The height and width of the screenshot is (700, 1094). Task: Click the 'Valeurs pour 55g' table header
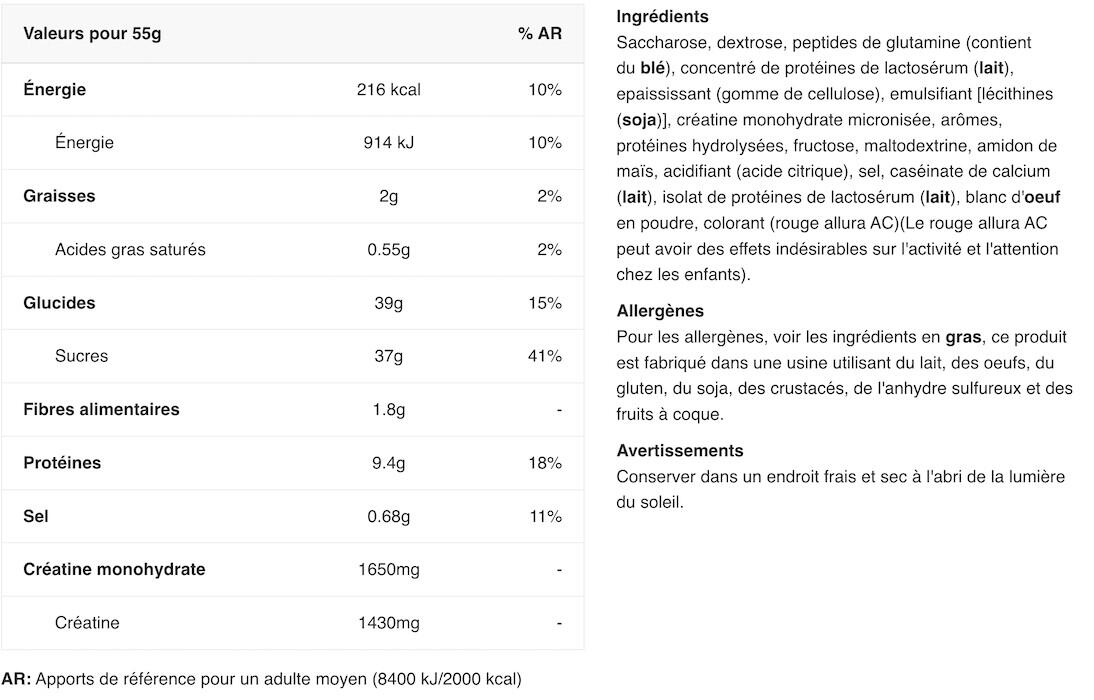pos(92,33)
